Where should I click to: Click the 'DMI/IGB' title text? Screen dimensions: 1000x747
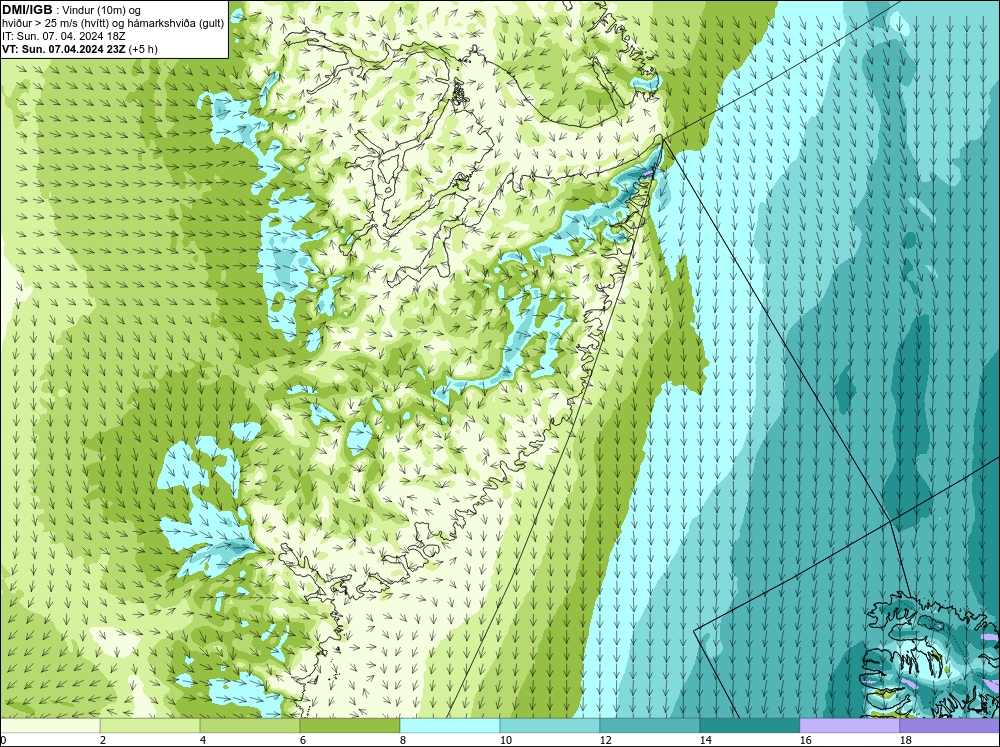click(27, 10)
